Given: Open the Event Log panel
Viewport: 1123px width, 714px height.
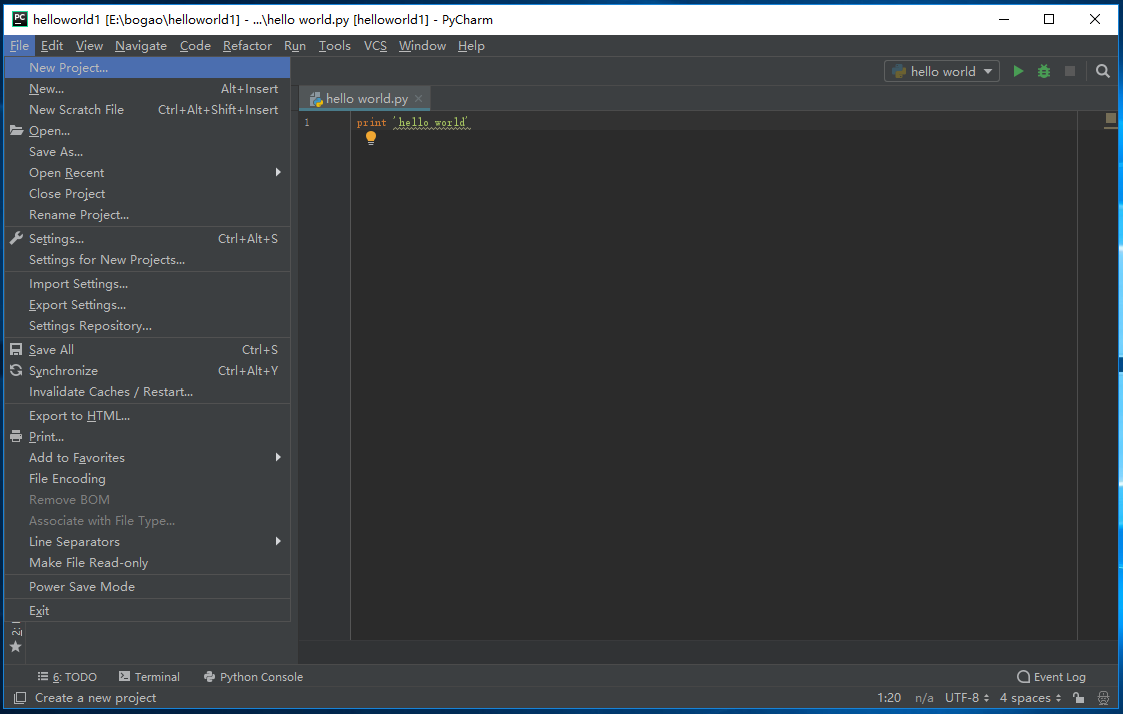Looking at the screenshot, I should pos(1051,677).
